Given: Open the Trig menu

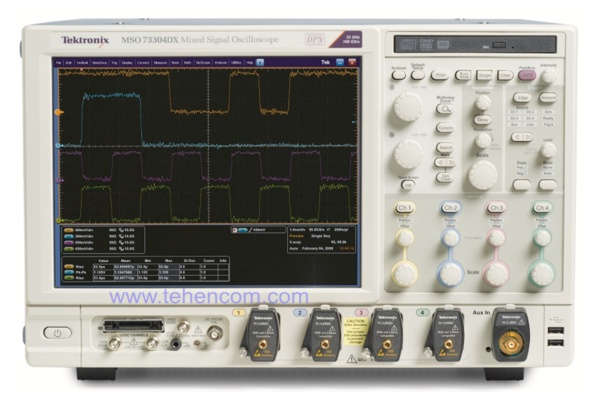Looking at the screenshot, I should (x=114, y=62).
